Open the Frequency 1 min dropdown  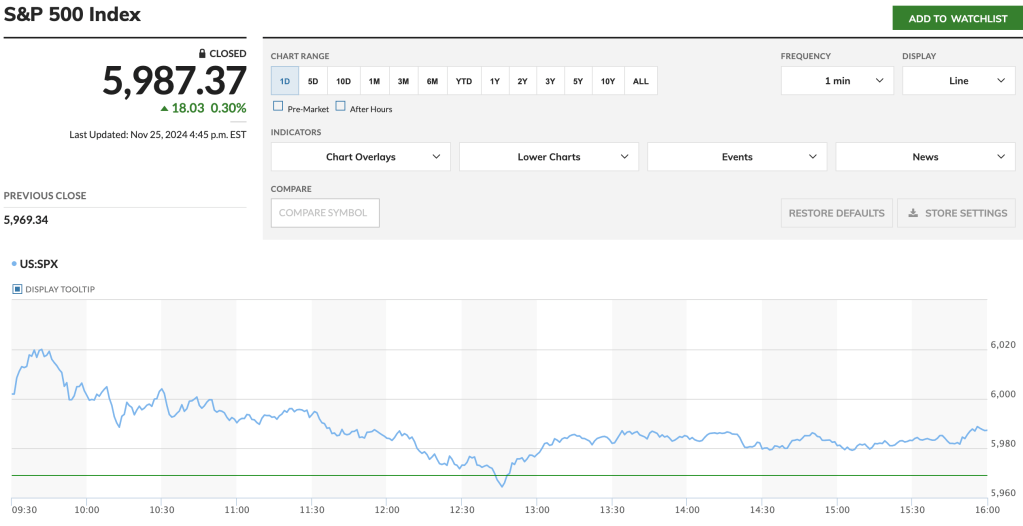coord(837,81)
